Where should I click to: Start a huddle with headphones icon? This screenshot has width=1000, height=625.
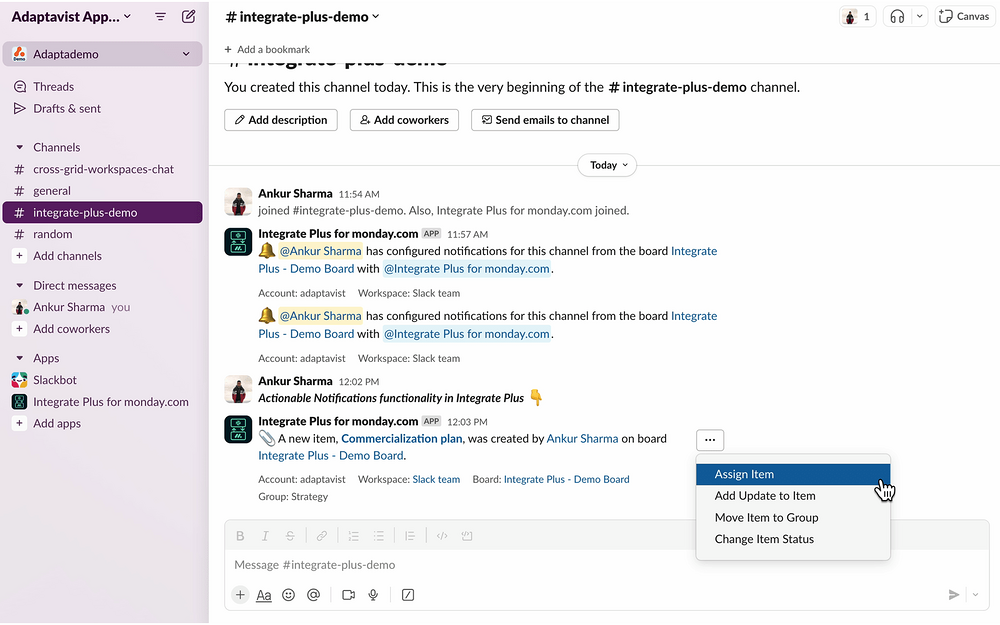pos(897,17)
